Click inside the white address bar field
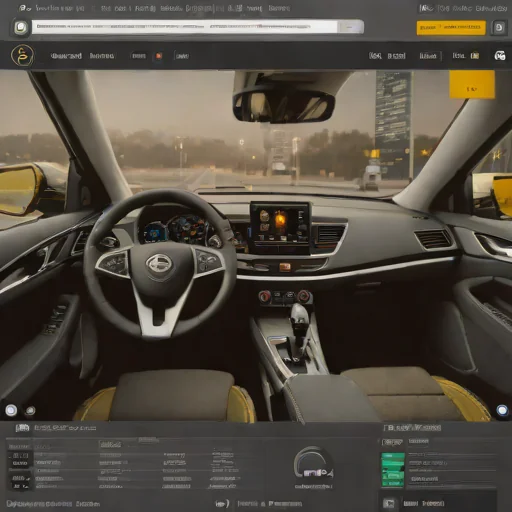This screenshot has height=512, width=512. pyautogui.click(x=185, y=27)
